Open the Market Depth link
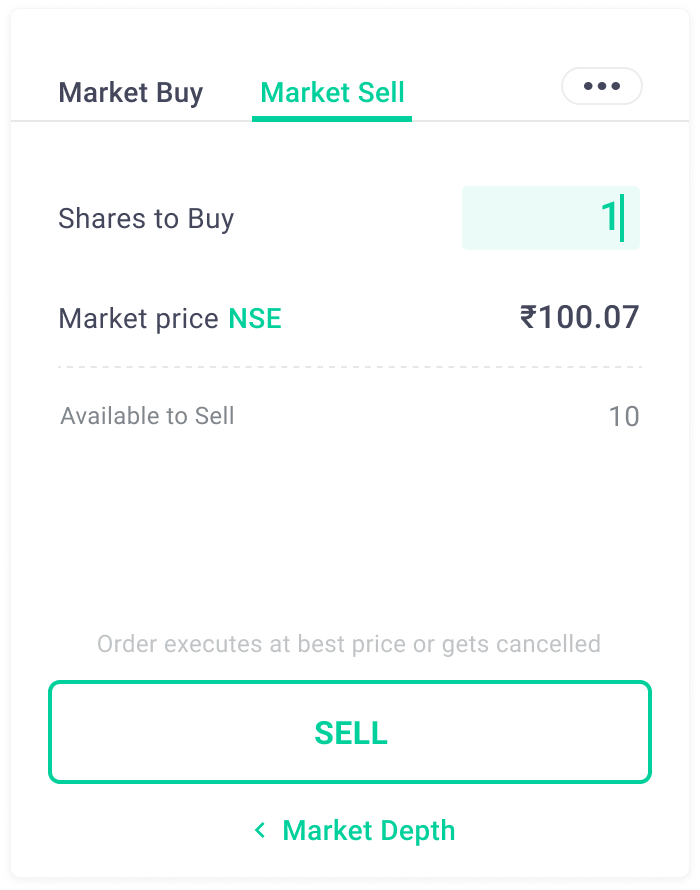This screenshot has height=890, width=700. point(369,829)
